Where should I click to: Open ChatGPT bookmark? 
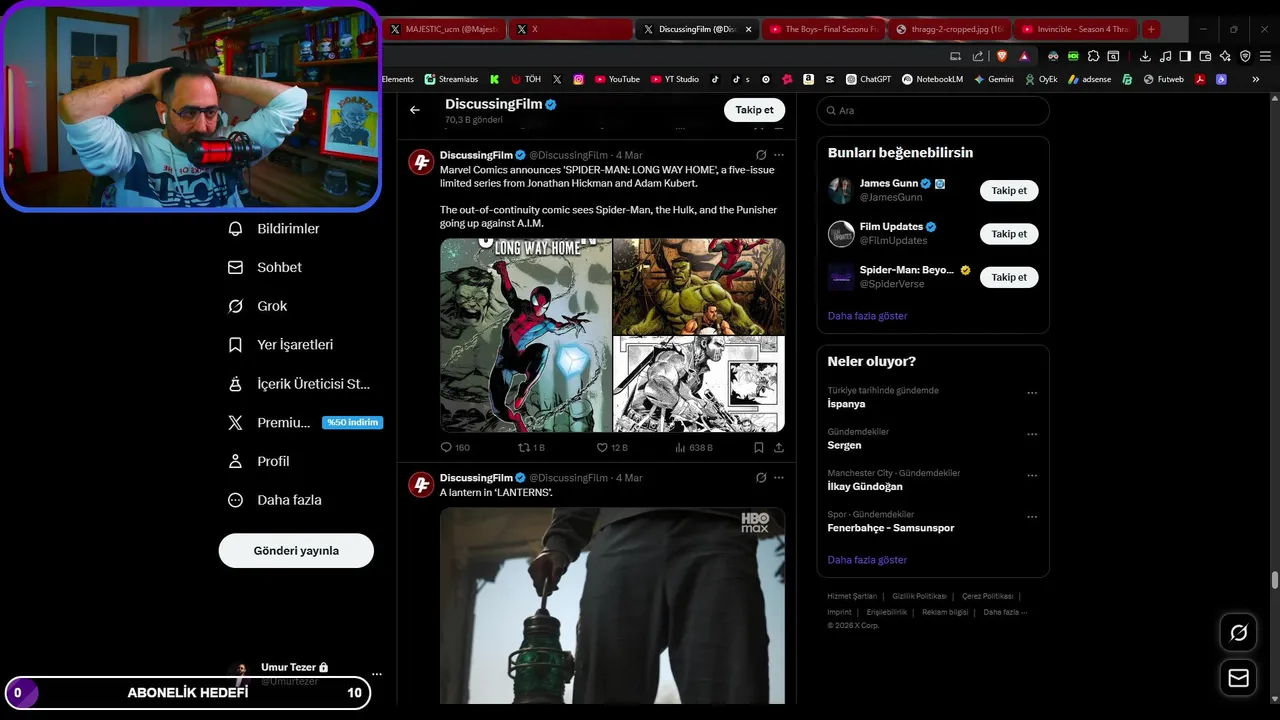868,79
